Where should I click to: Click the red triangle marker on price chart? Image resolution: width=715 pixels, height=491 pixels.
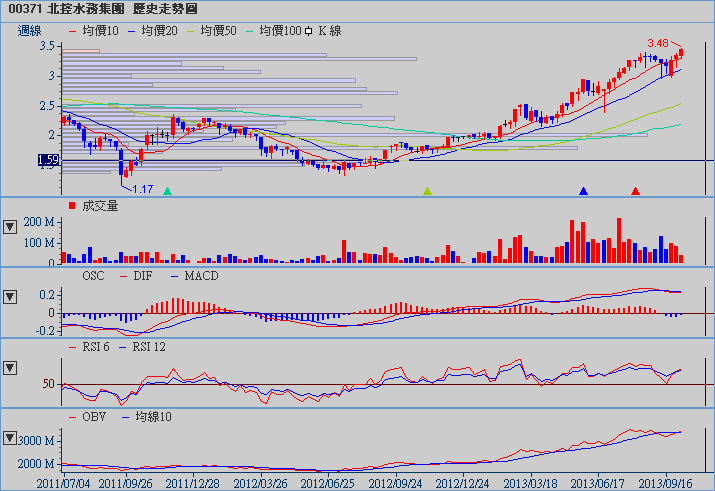click(x=635, y=190)
